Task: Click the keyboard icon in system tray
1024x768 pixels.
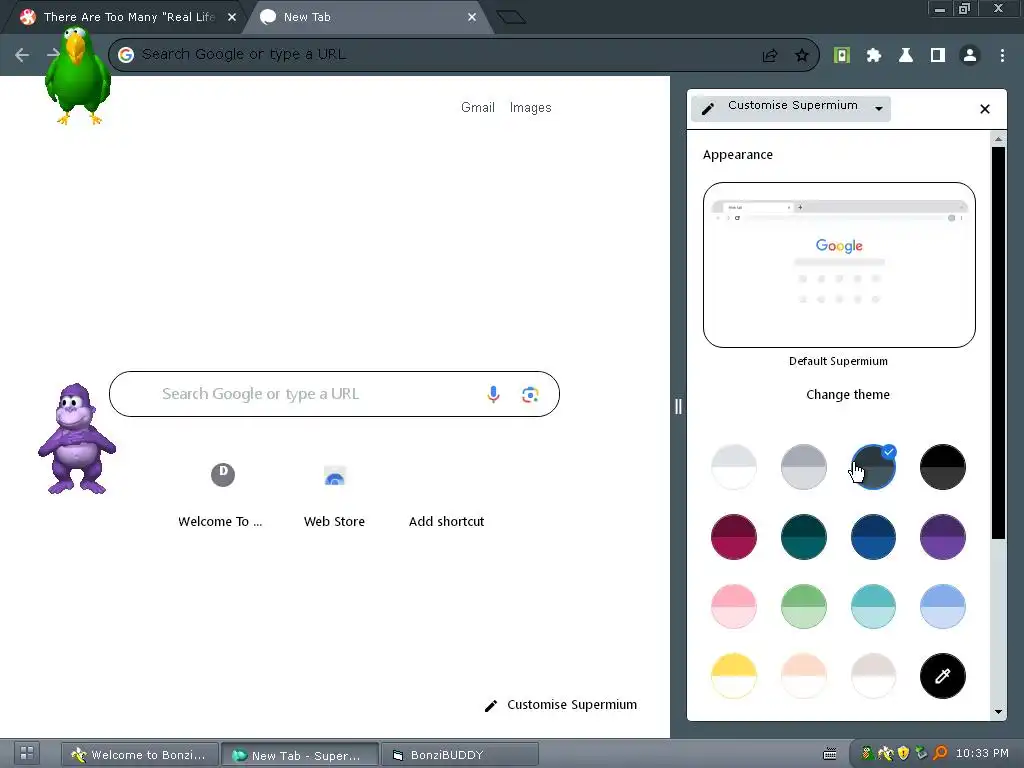Action: point(830,754)
